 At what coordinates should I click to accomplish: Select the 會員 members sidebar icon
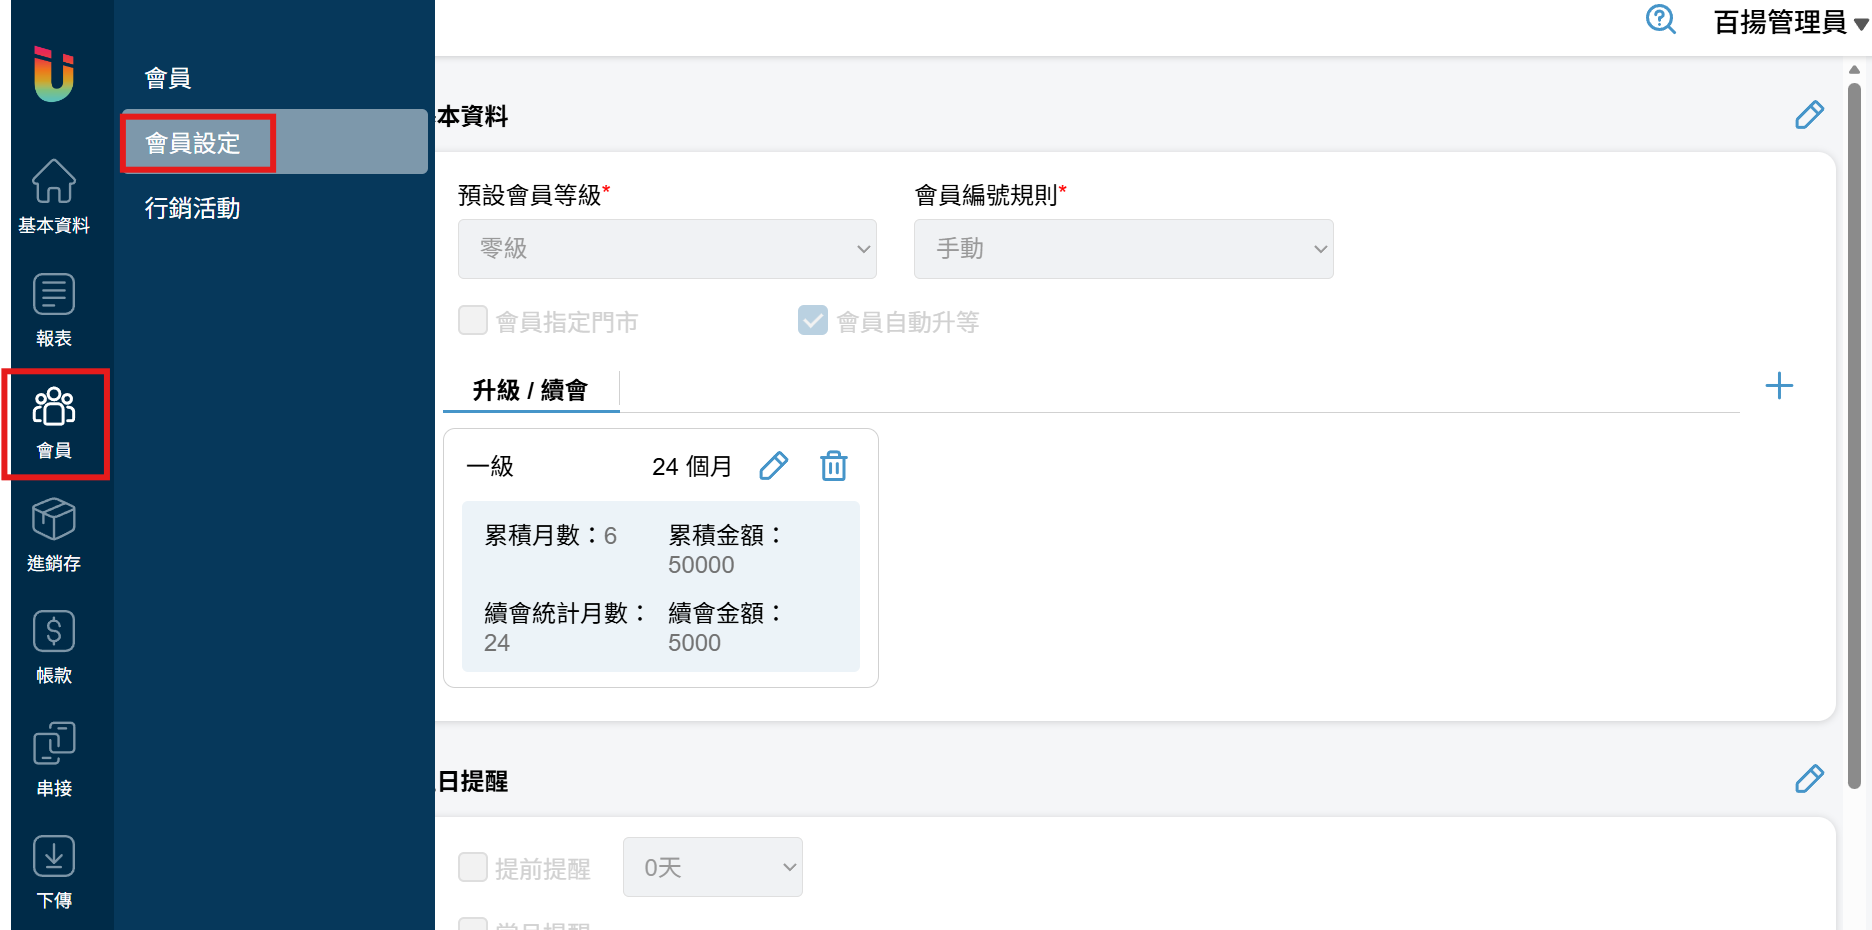[x=54, y=422]
